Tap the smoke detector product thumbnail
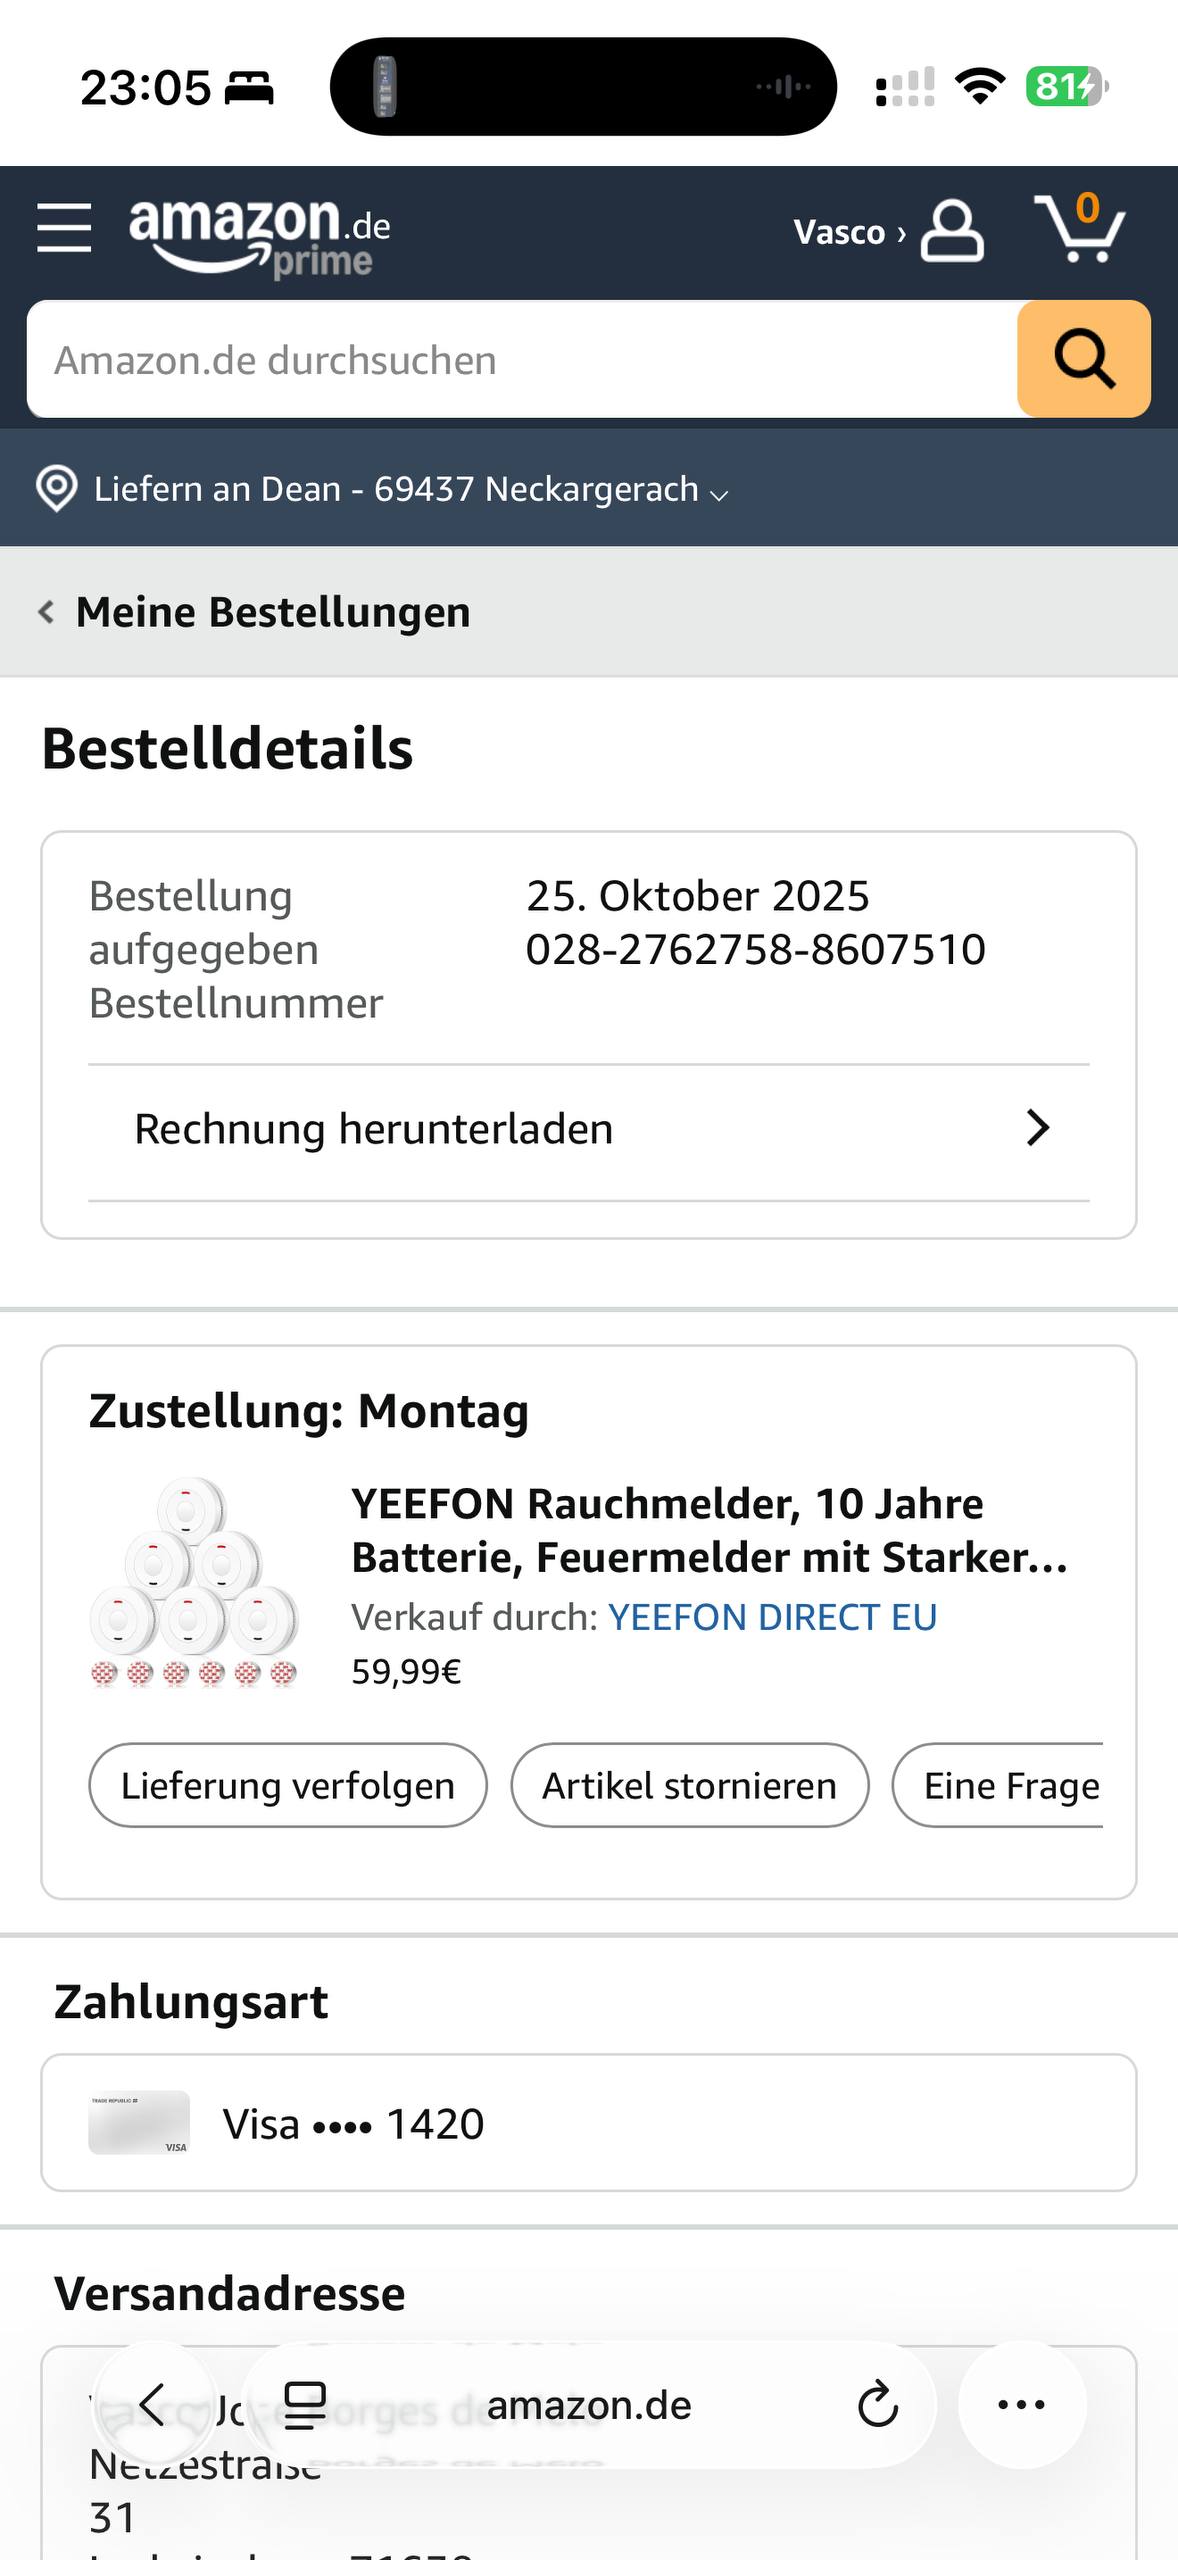The height and width of the screenshot is (2560, 1178). (x=194, y=1583)
